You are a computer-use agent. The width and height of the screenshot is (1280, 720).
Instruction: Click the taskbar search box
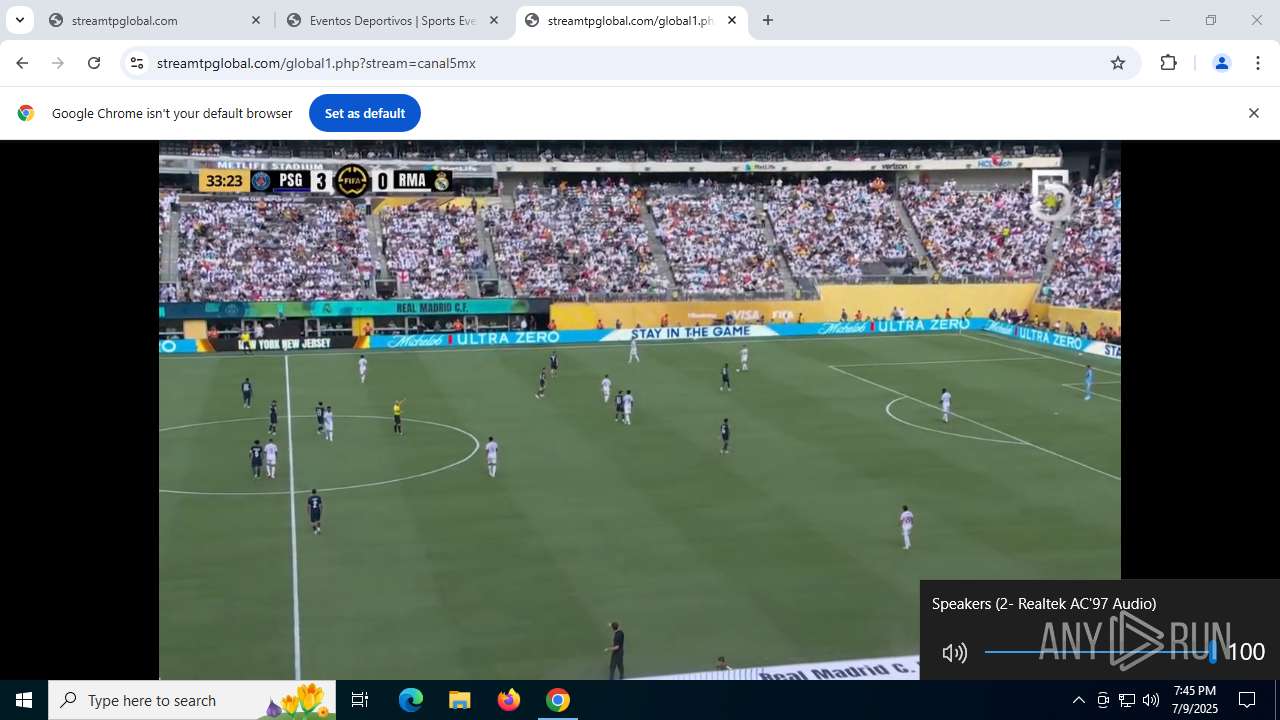pyautogui.click(x=192, y=700)
